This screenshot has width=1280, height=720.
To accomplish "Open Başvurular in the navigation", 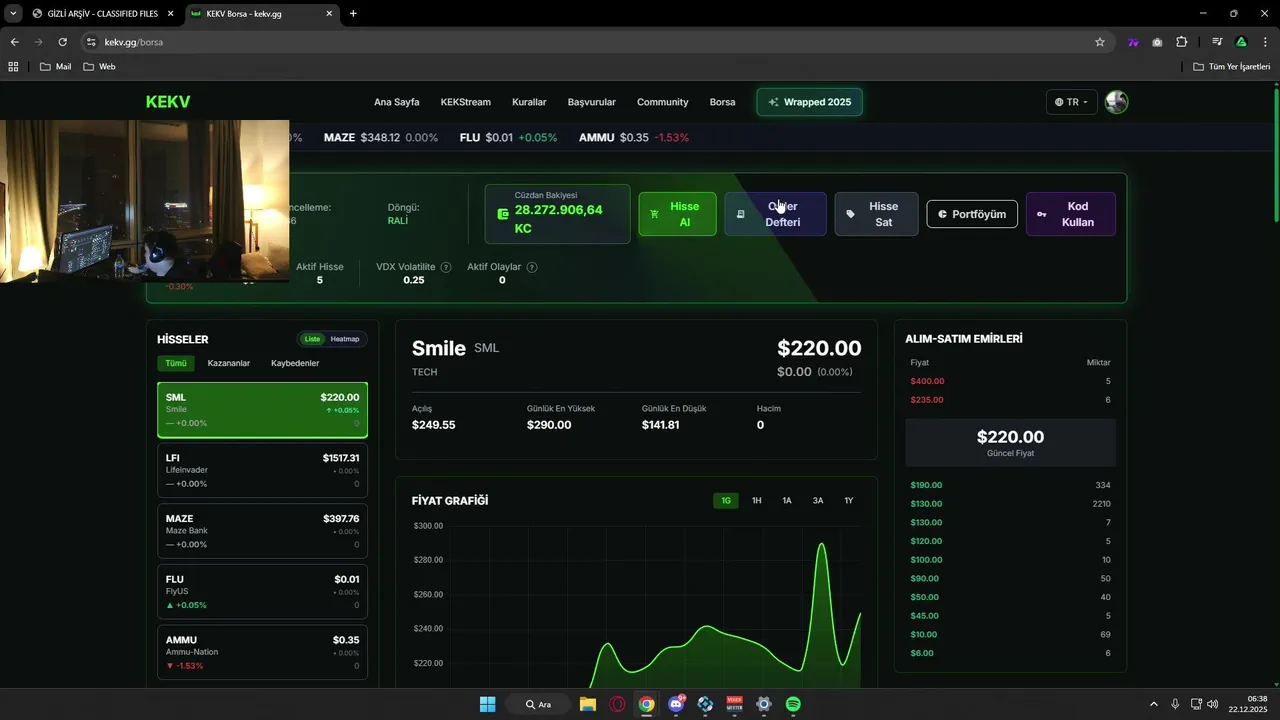I will click(592, 102).
